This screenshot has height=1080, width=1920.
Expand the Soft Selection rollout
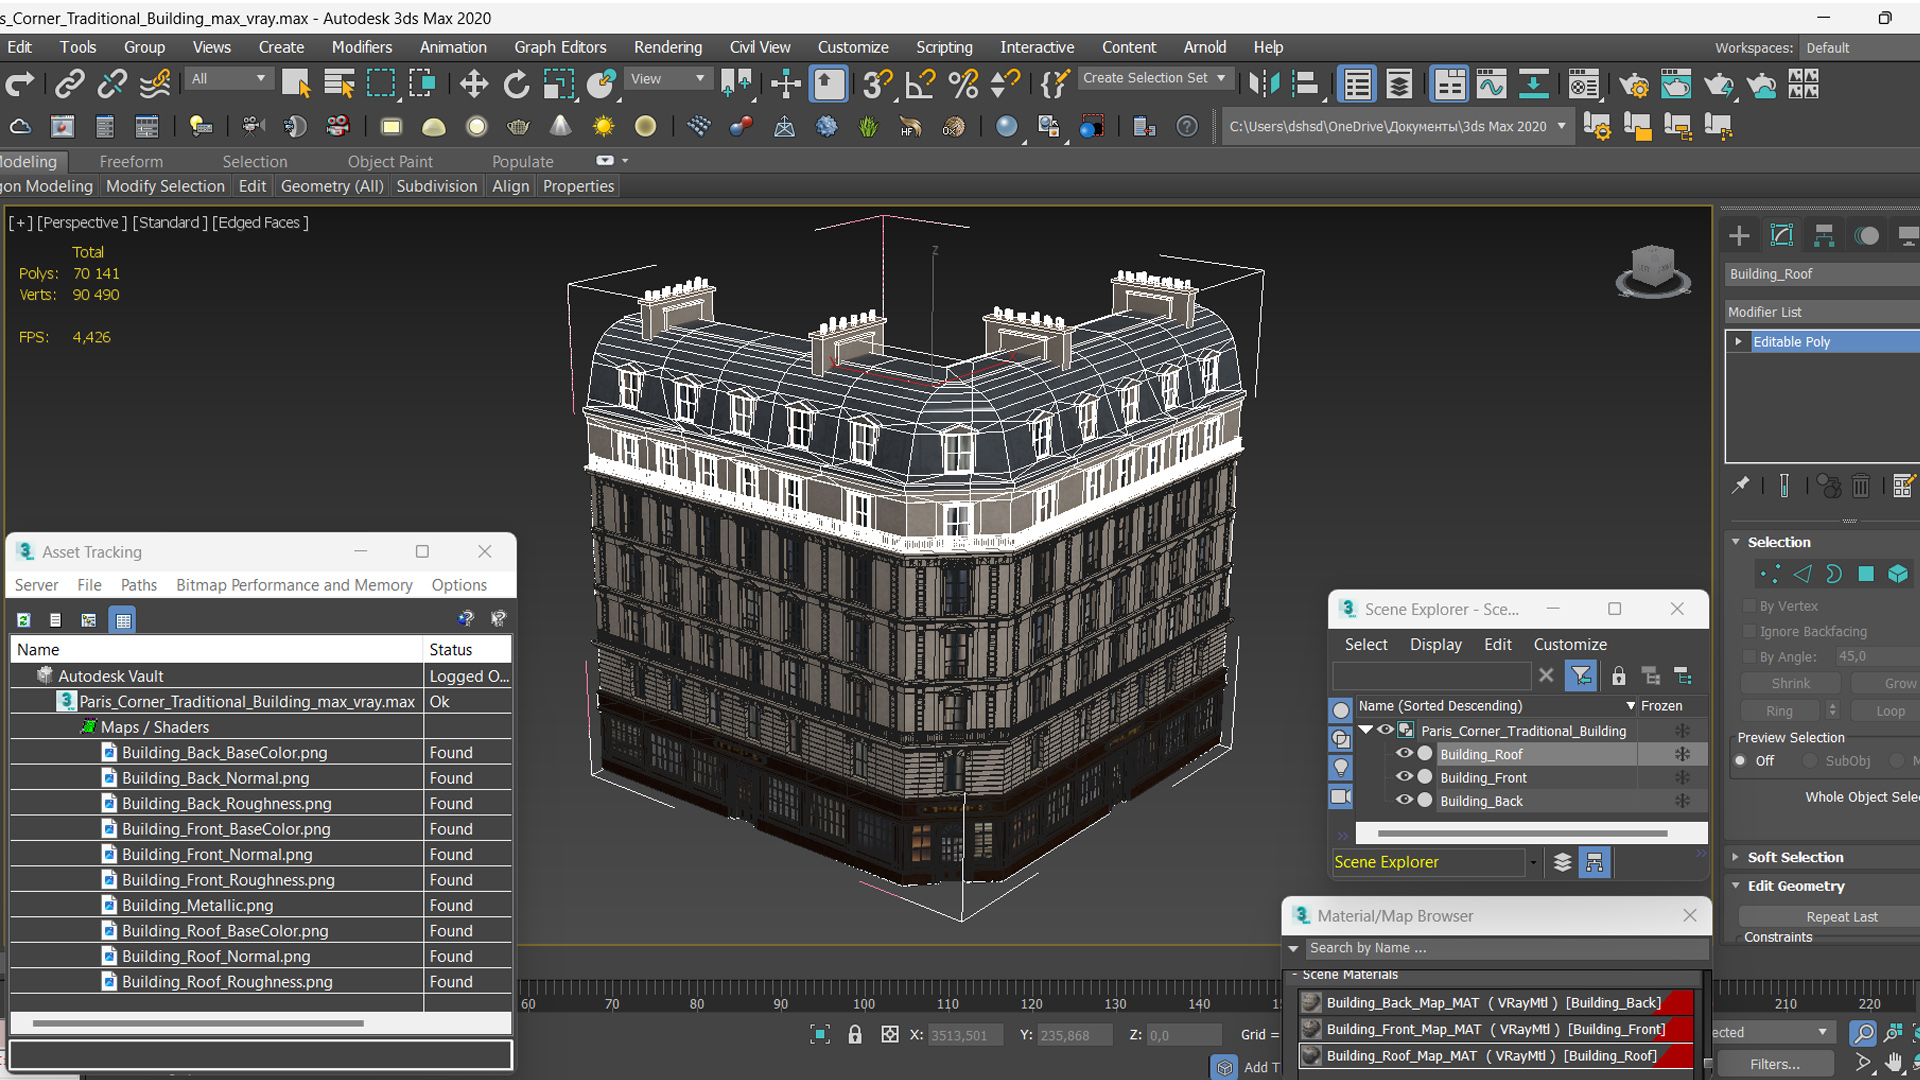[x=1736, y=857]
